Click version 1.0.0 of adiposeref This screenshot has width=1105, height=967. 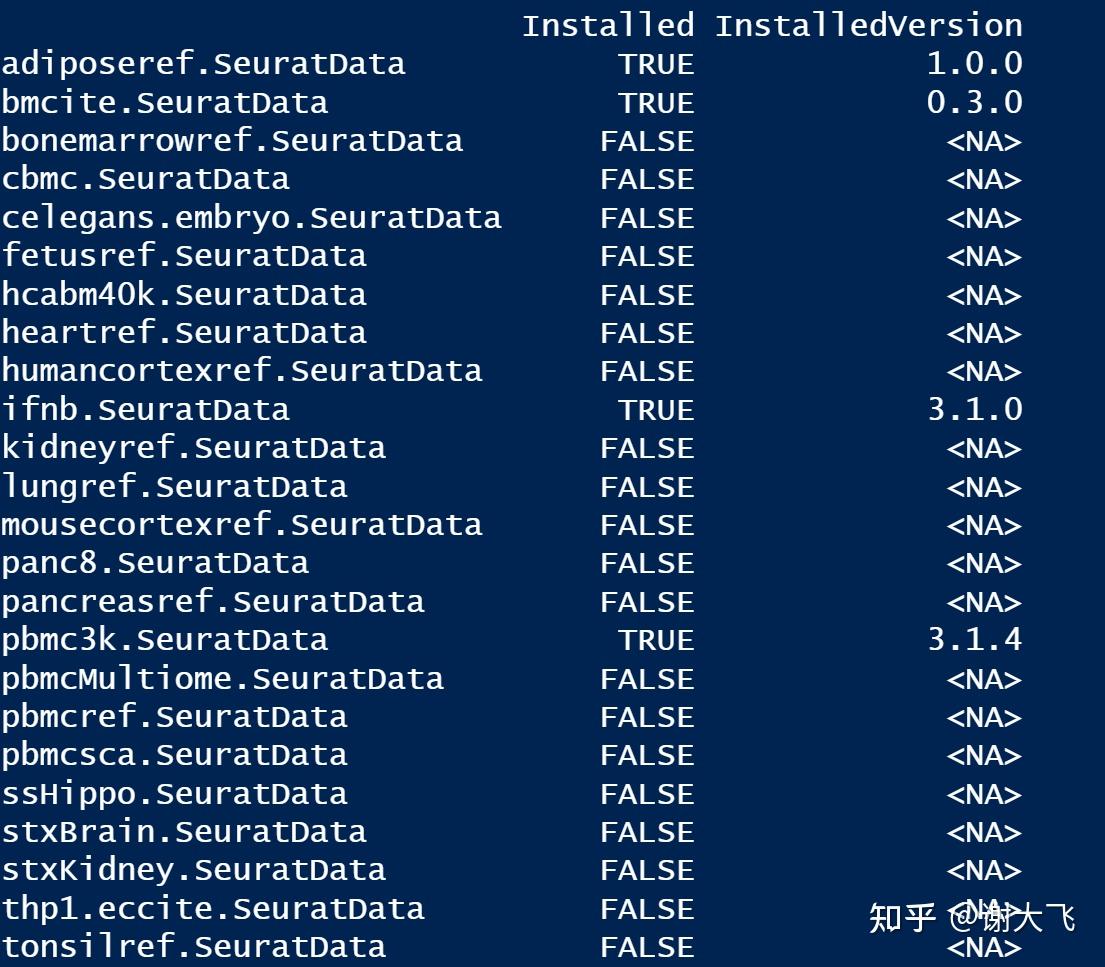(x=974, y=64)
